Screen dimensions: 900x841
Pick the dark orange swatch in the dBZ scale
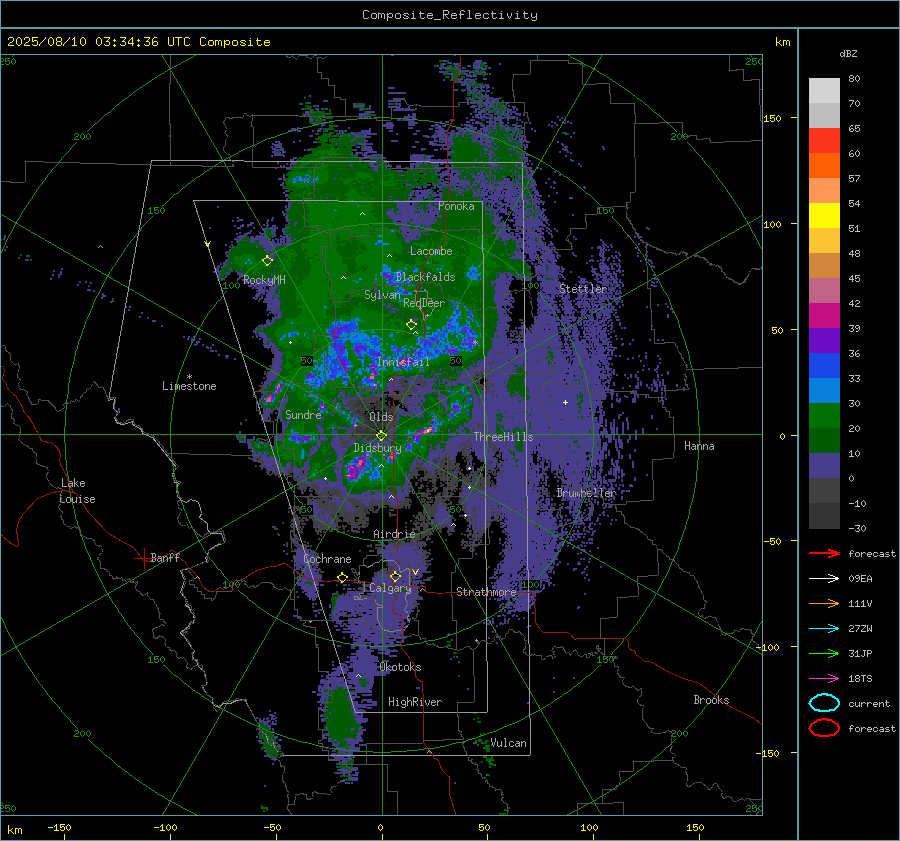pos(824,166)
